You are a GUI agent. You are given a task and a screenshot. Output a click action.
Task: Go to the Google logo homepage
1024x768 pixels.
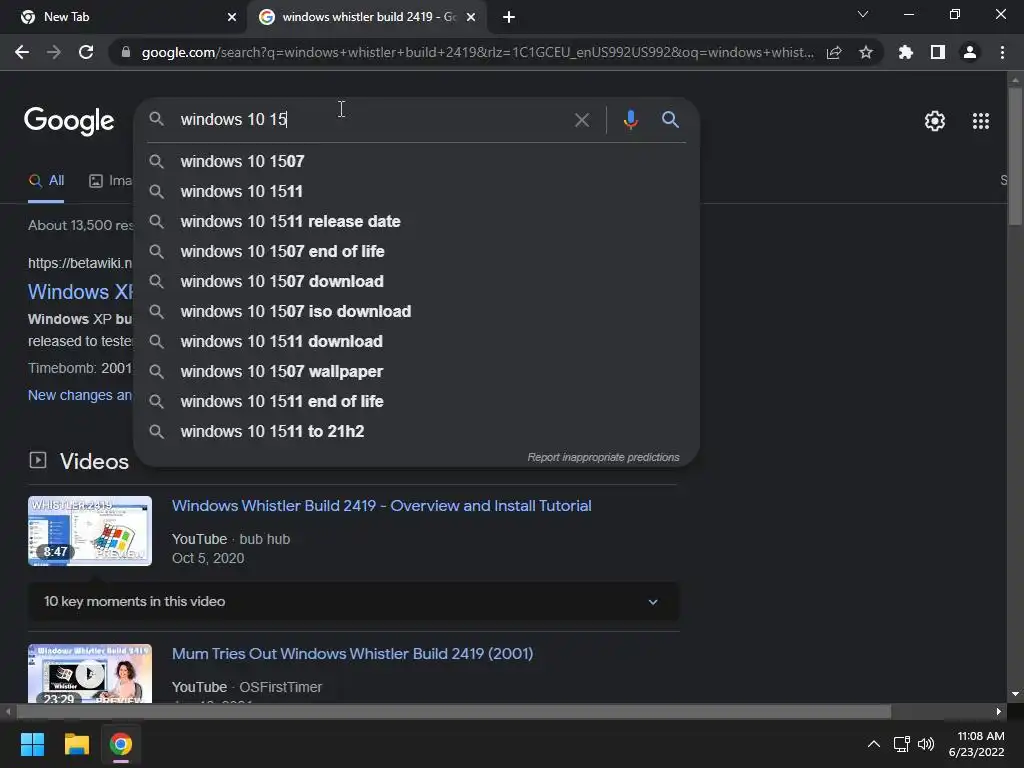69,121
